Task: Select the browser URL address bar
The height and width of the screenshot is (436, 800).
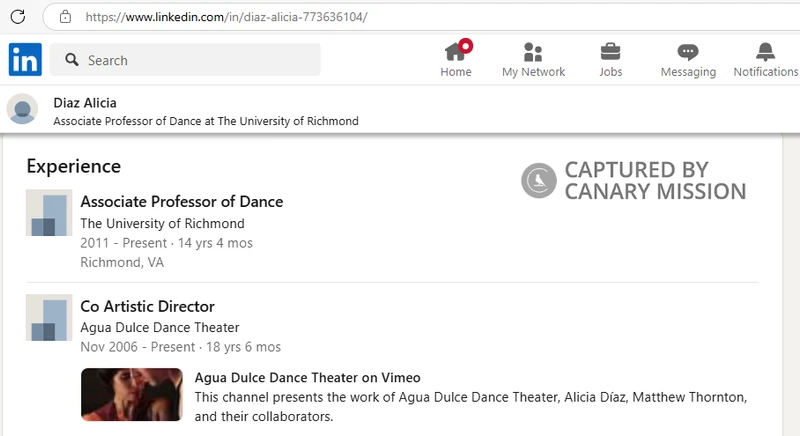Action: tap(400, 17)
